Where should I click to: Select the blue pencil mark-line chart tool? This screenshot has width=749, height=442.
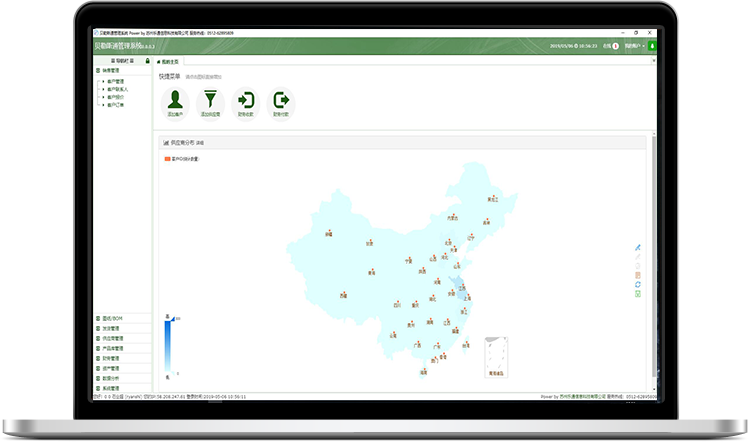tap(638, 248)
